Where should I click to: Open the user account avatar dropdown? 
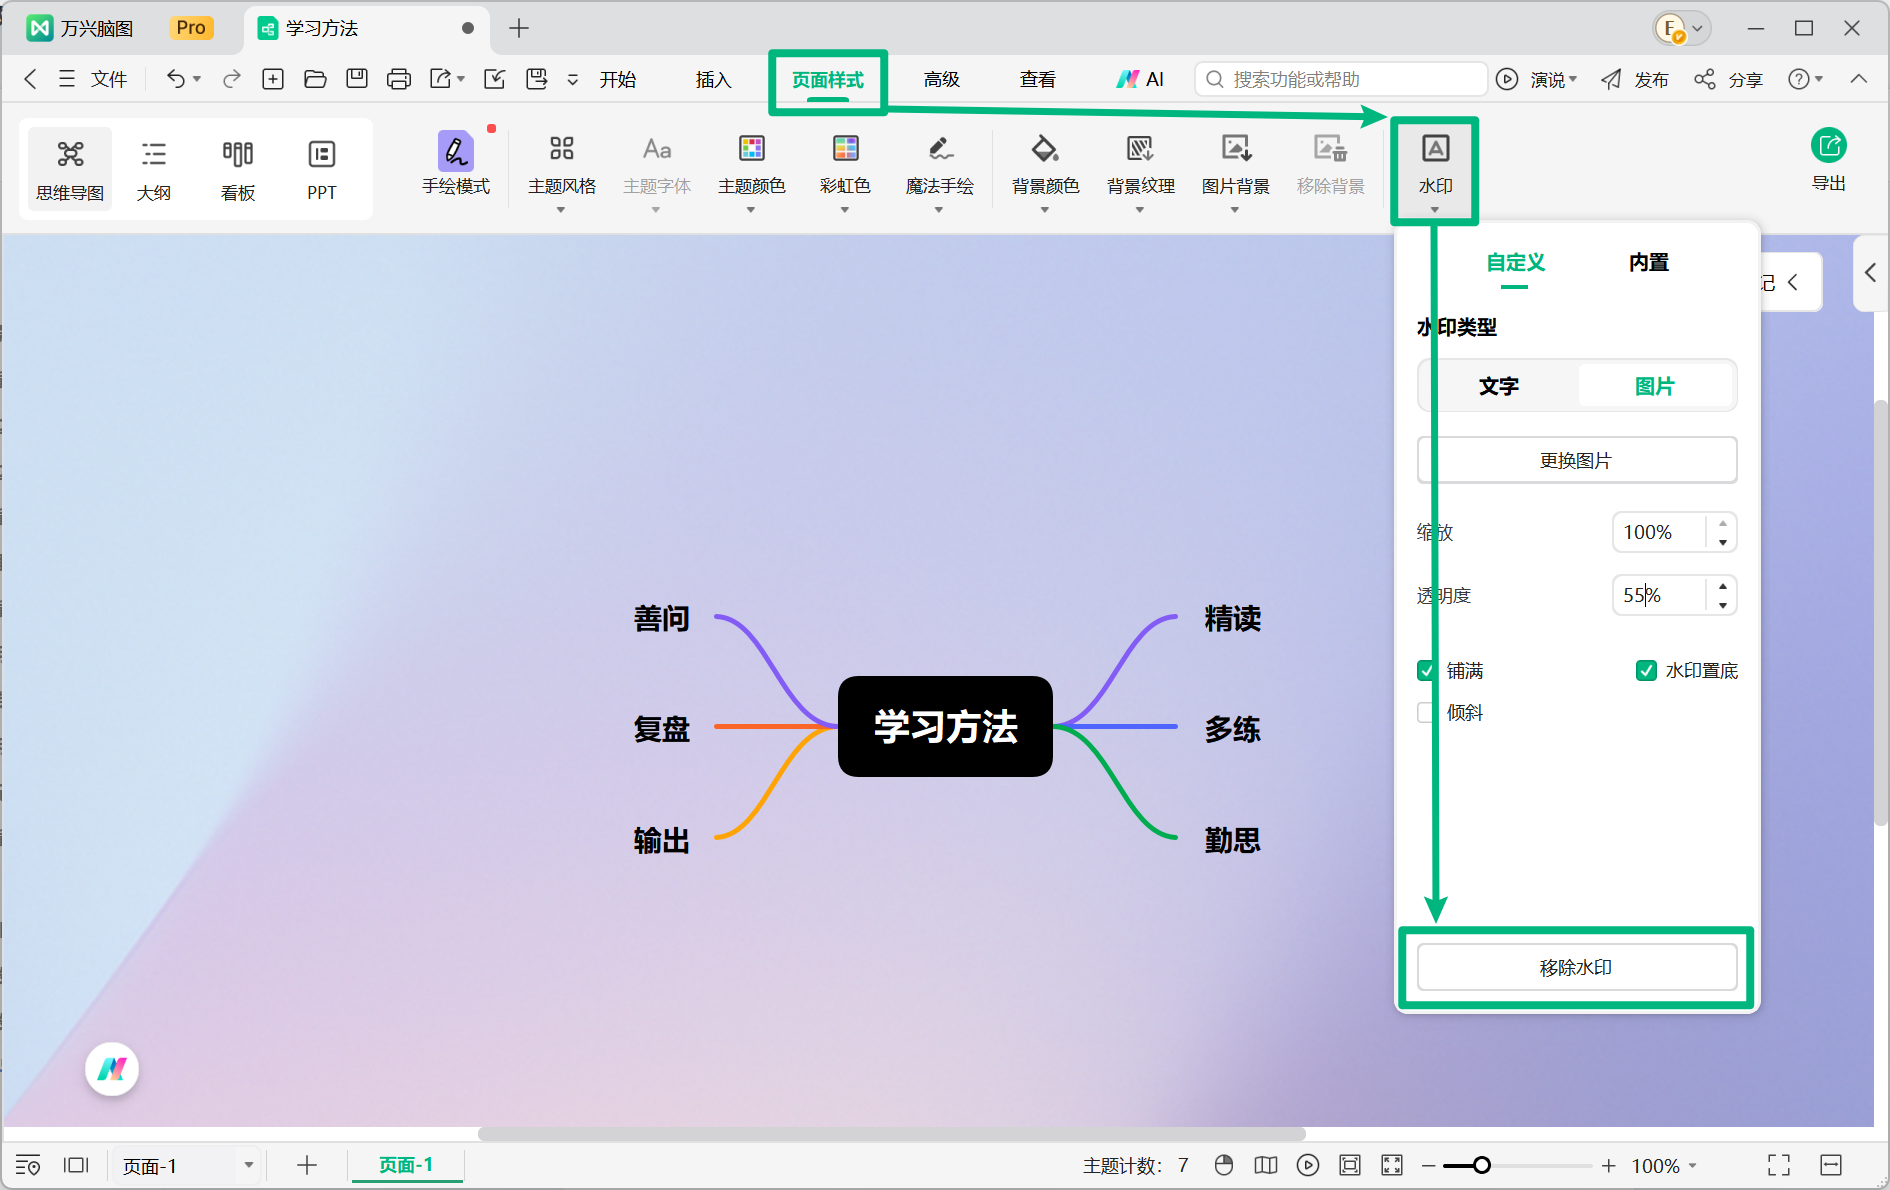coord(1681,28)
